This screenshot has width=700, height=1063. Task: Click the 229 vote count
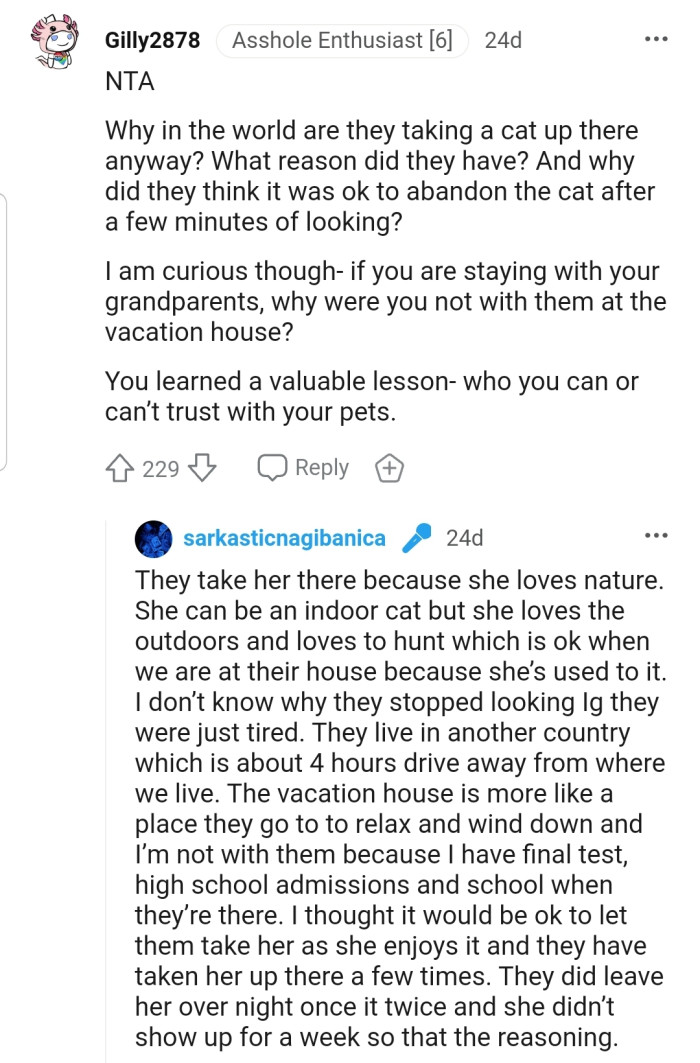click(x=161, y=468)
